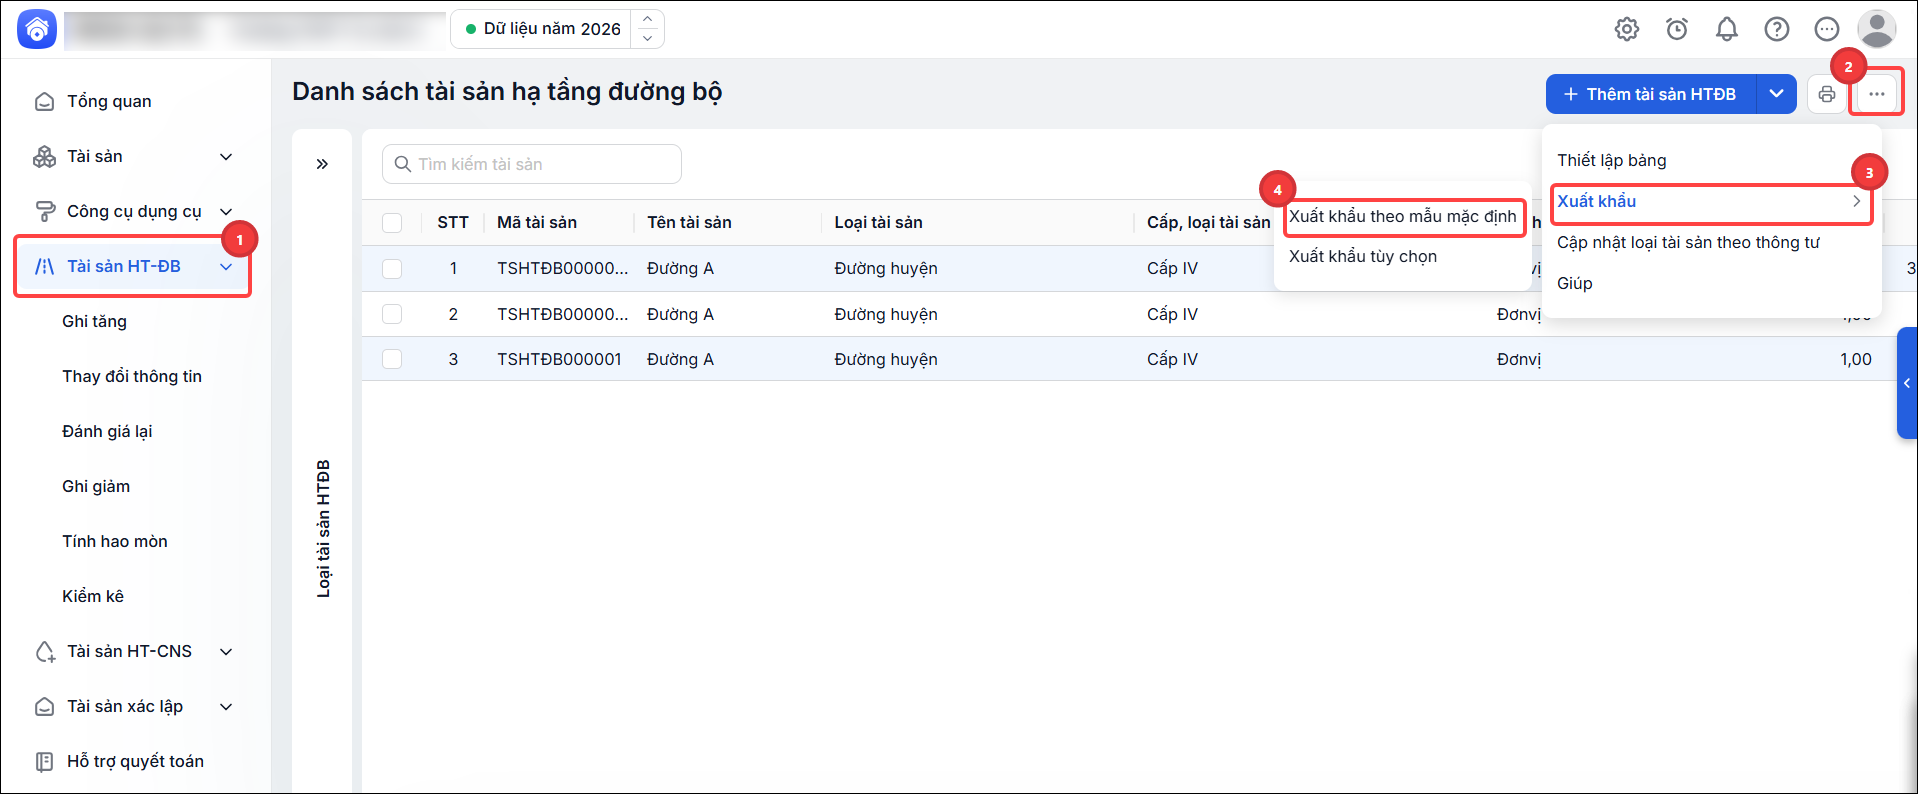This screenshot has width=1918, height=794.
Task: Click the Công cụ dụng cụ icon
Action: 45,211
